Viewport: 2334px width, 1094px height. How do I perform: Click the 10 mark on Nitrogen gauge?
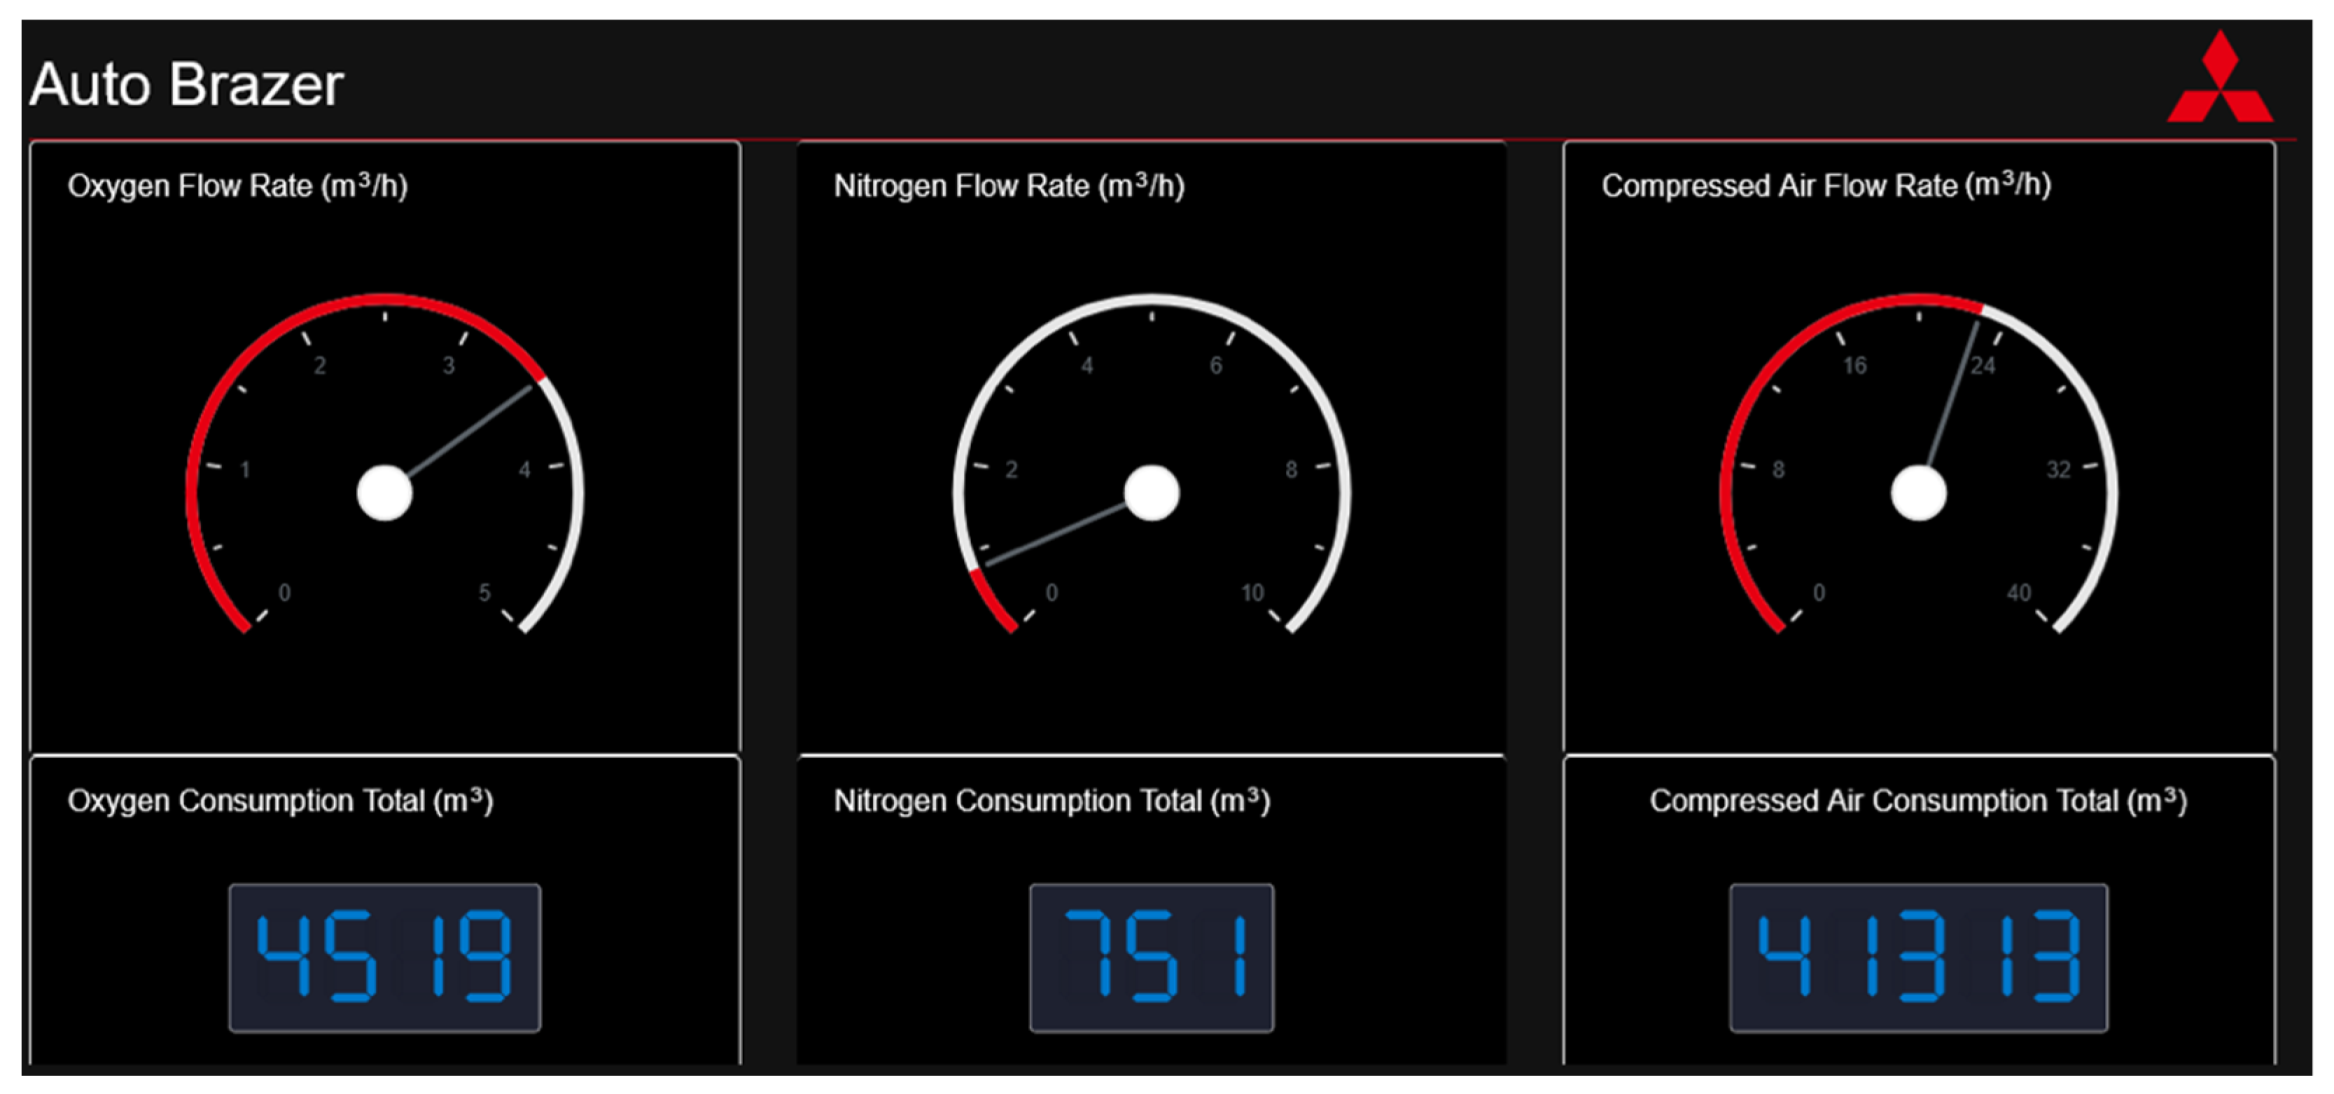click(x=1251, y=592)
